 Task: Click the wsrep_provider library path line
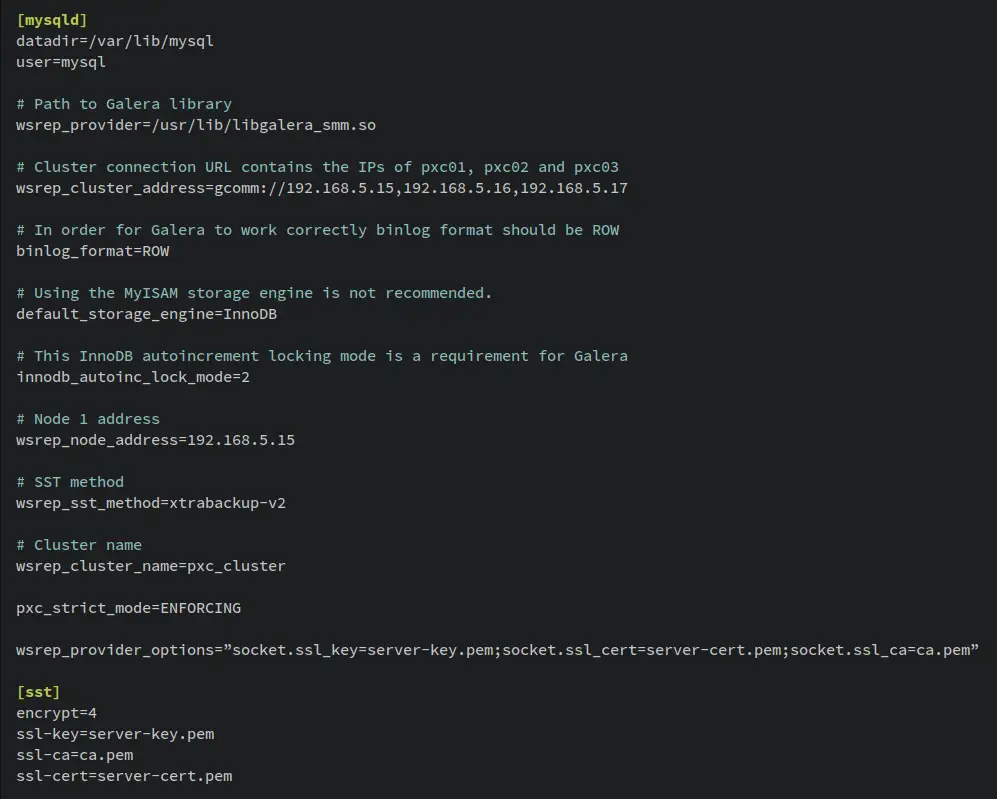[196, 125]
